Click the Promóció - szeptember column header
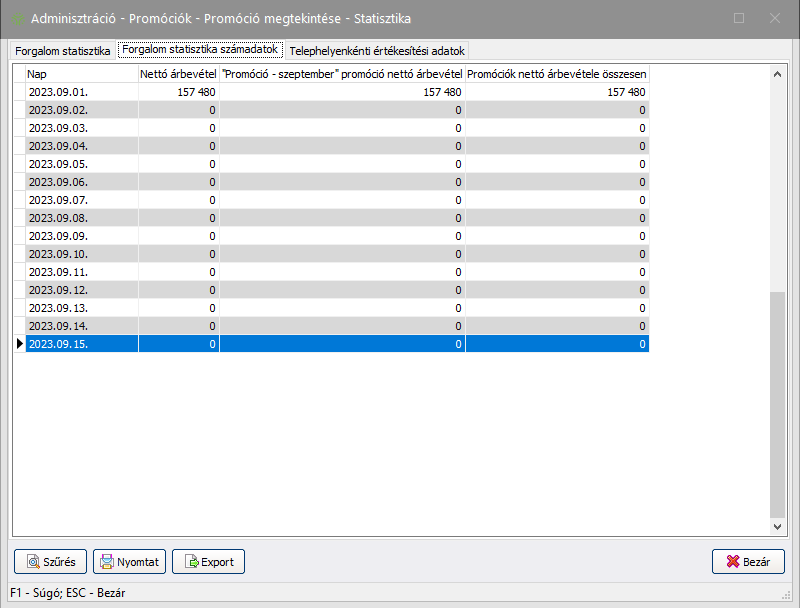 [342, 74]
